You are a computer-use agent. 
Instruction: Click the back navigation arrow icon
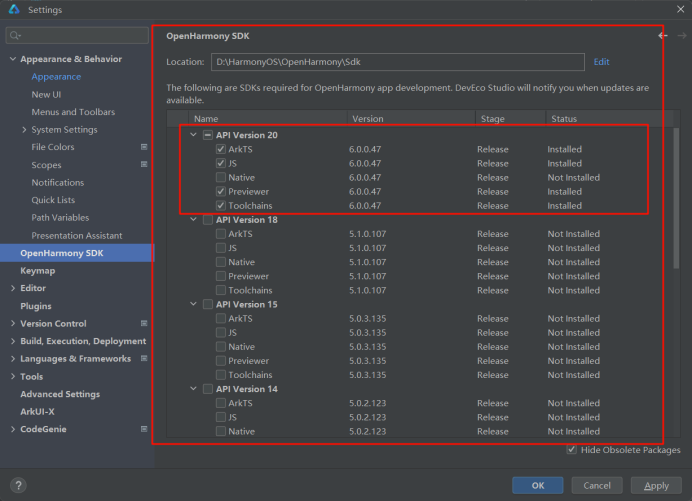tap(662, 36)
